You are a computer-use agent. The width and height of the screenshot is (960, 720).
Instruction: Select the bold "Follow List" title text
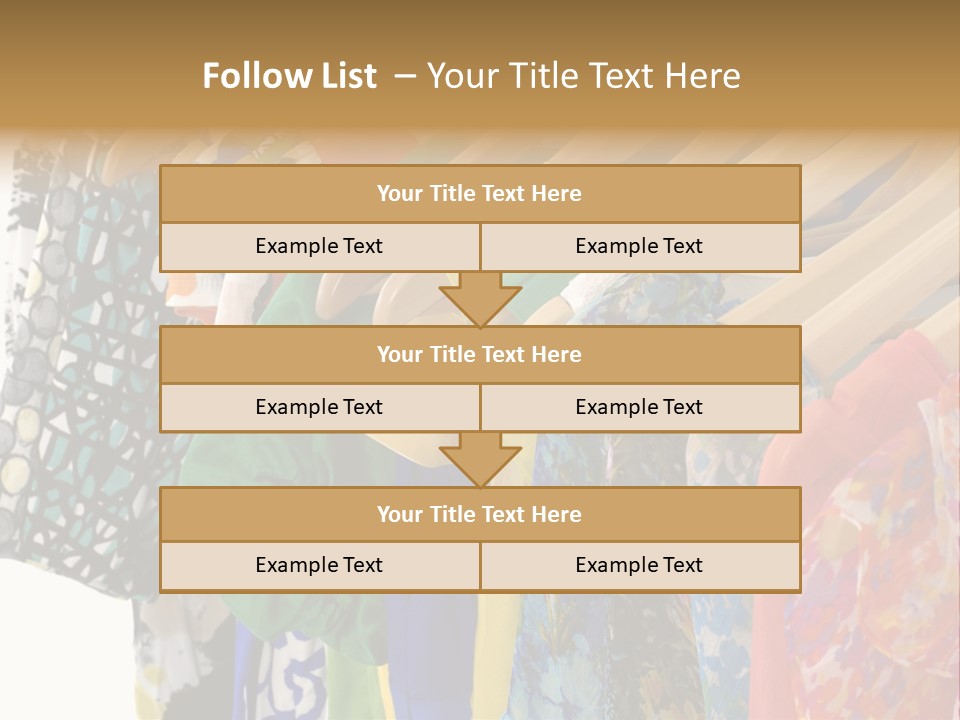[289, 76]
